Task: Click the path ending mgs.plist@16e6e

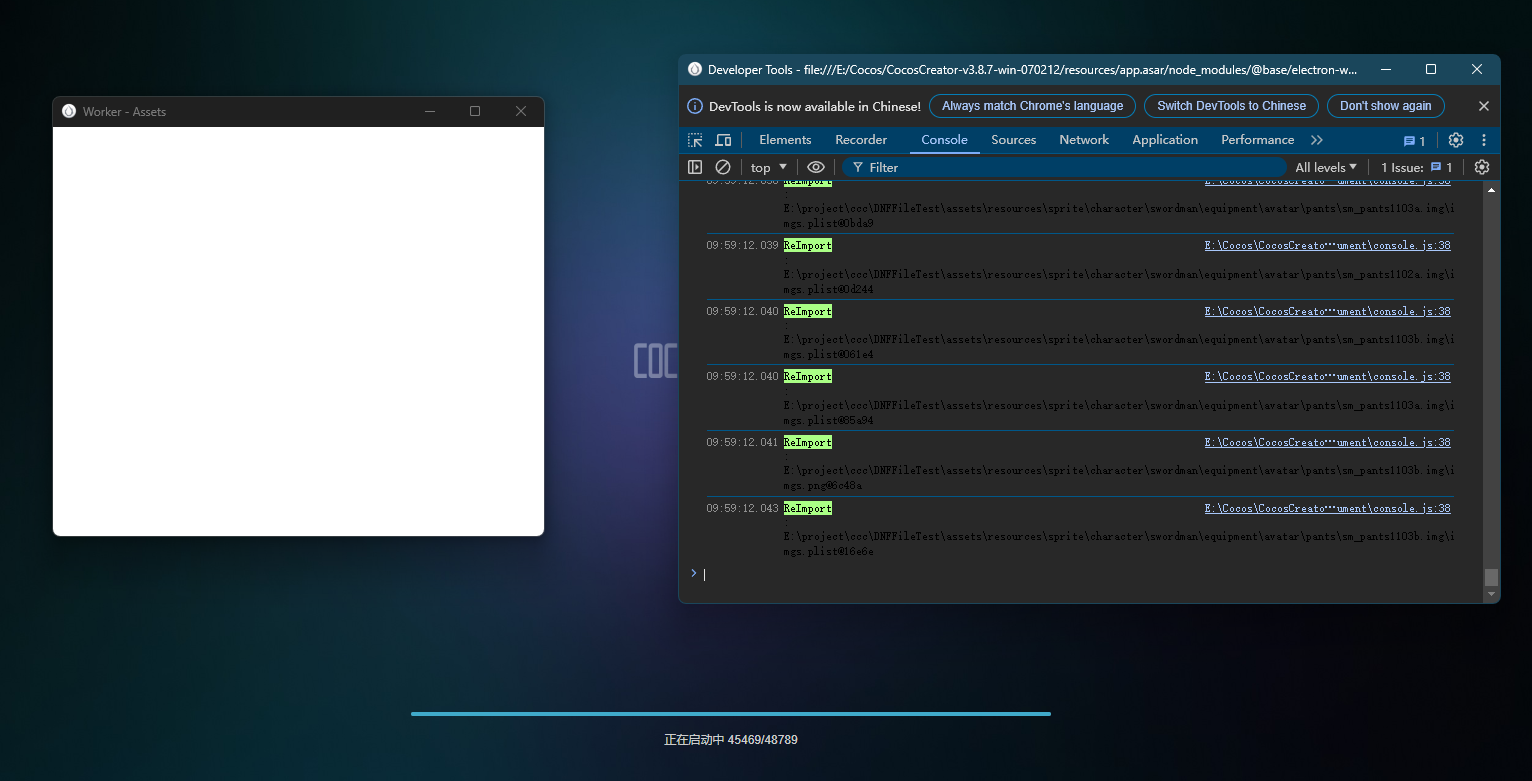Action: click(1118, 544)
